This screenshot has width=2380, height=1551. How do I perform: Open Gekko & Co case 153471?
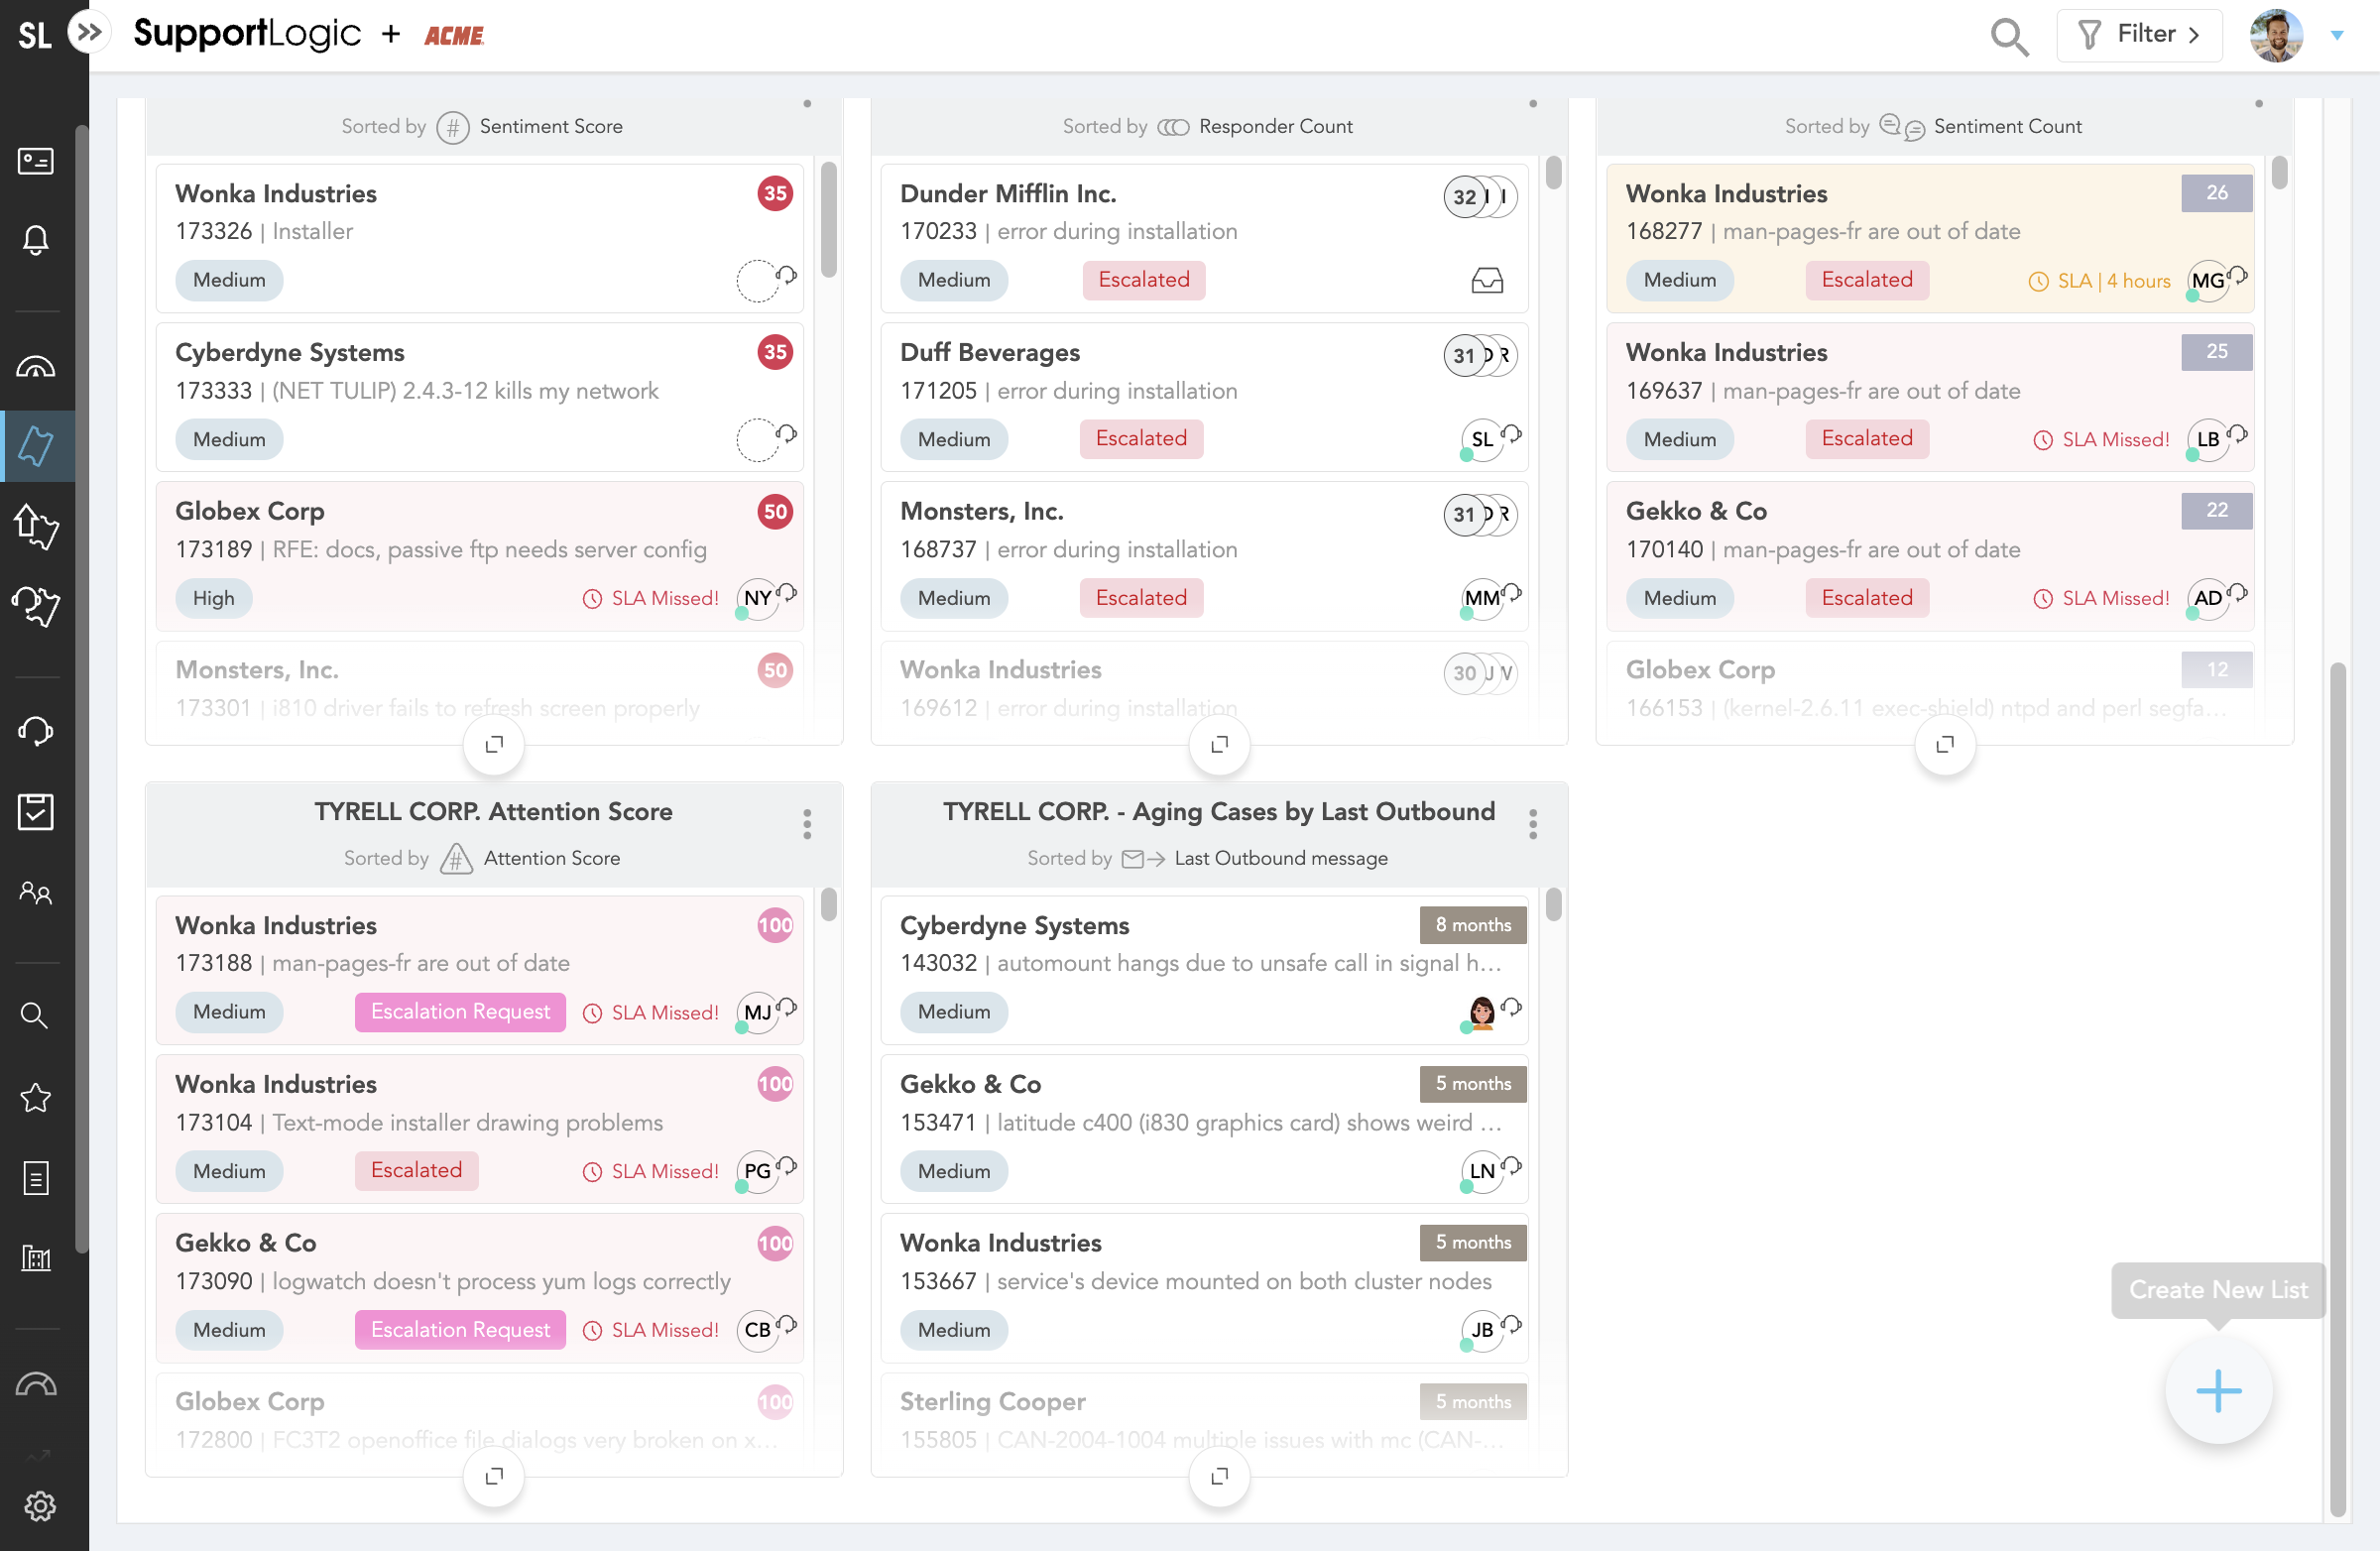click(x=1204, y=1129)
